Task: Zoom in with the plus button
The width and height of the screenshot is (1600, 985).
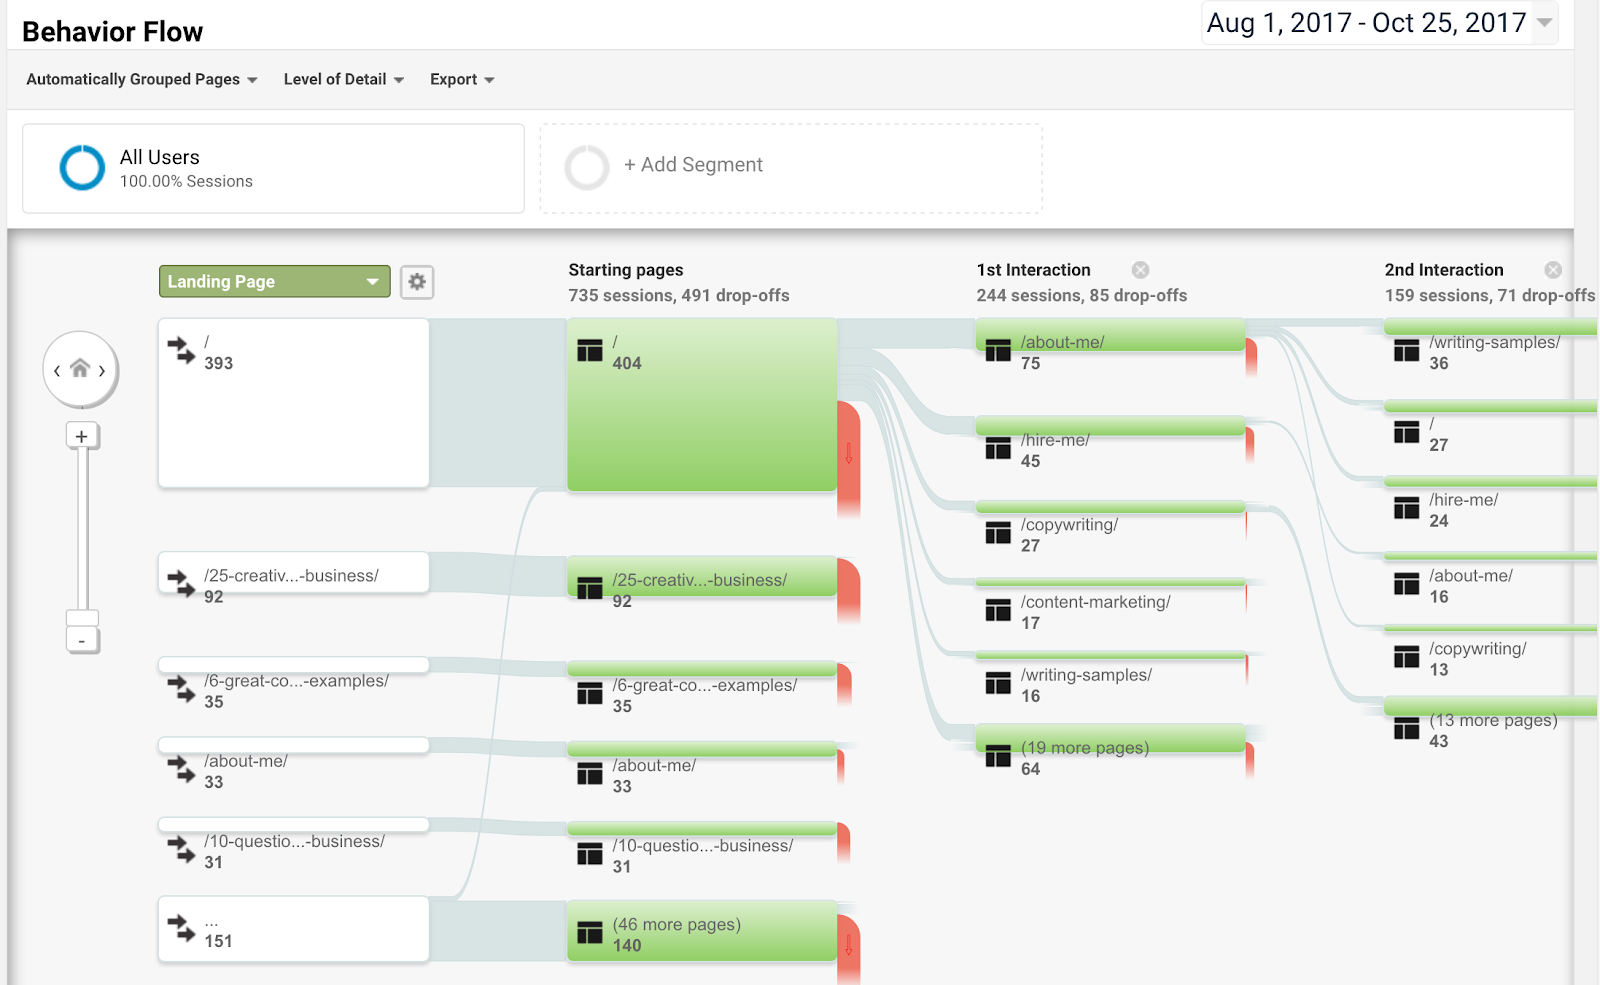Action: [82, 436]
